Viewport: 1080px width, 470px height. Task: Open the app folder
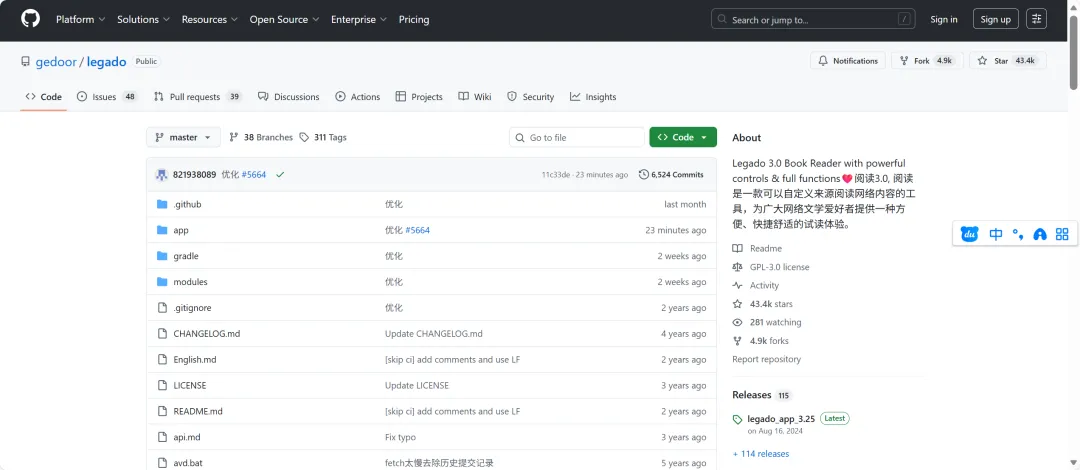click(180, 230)
